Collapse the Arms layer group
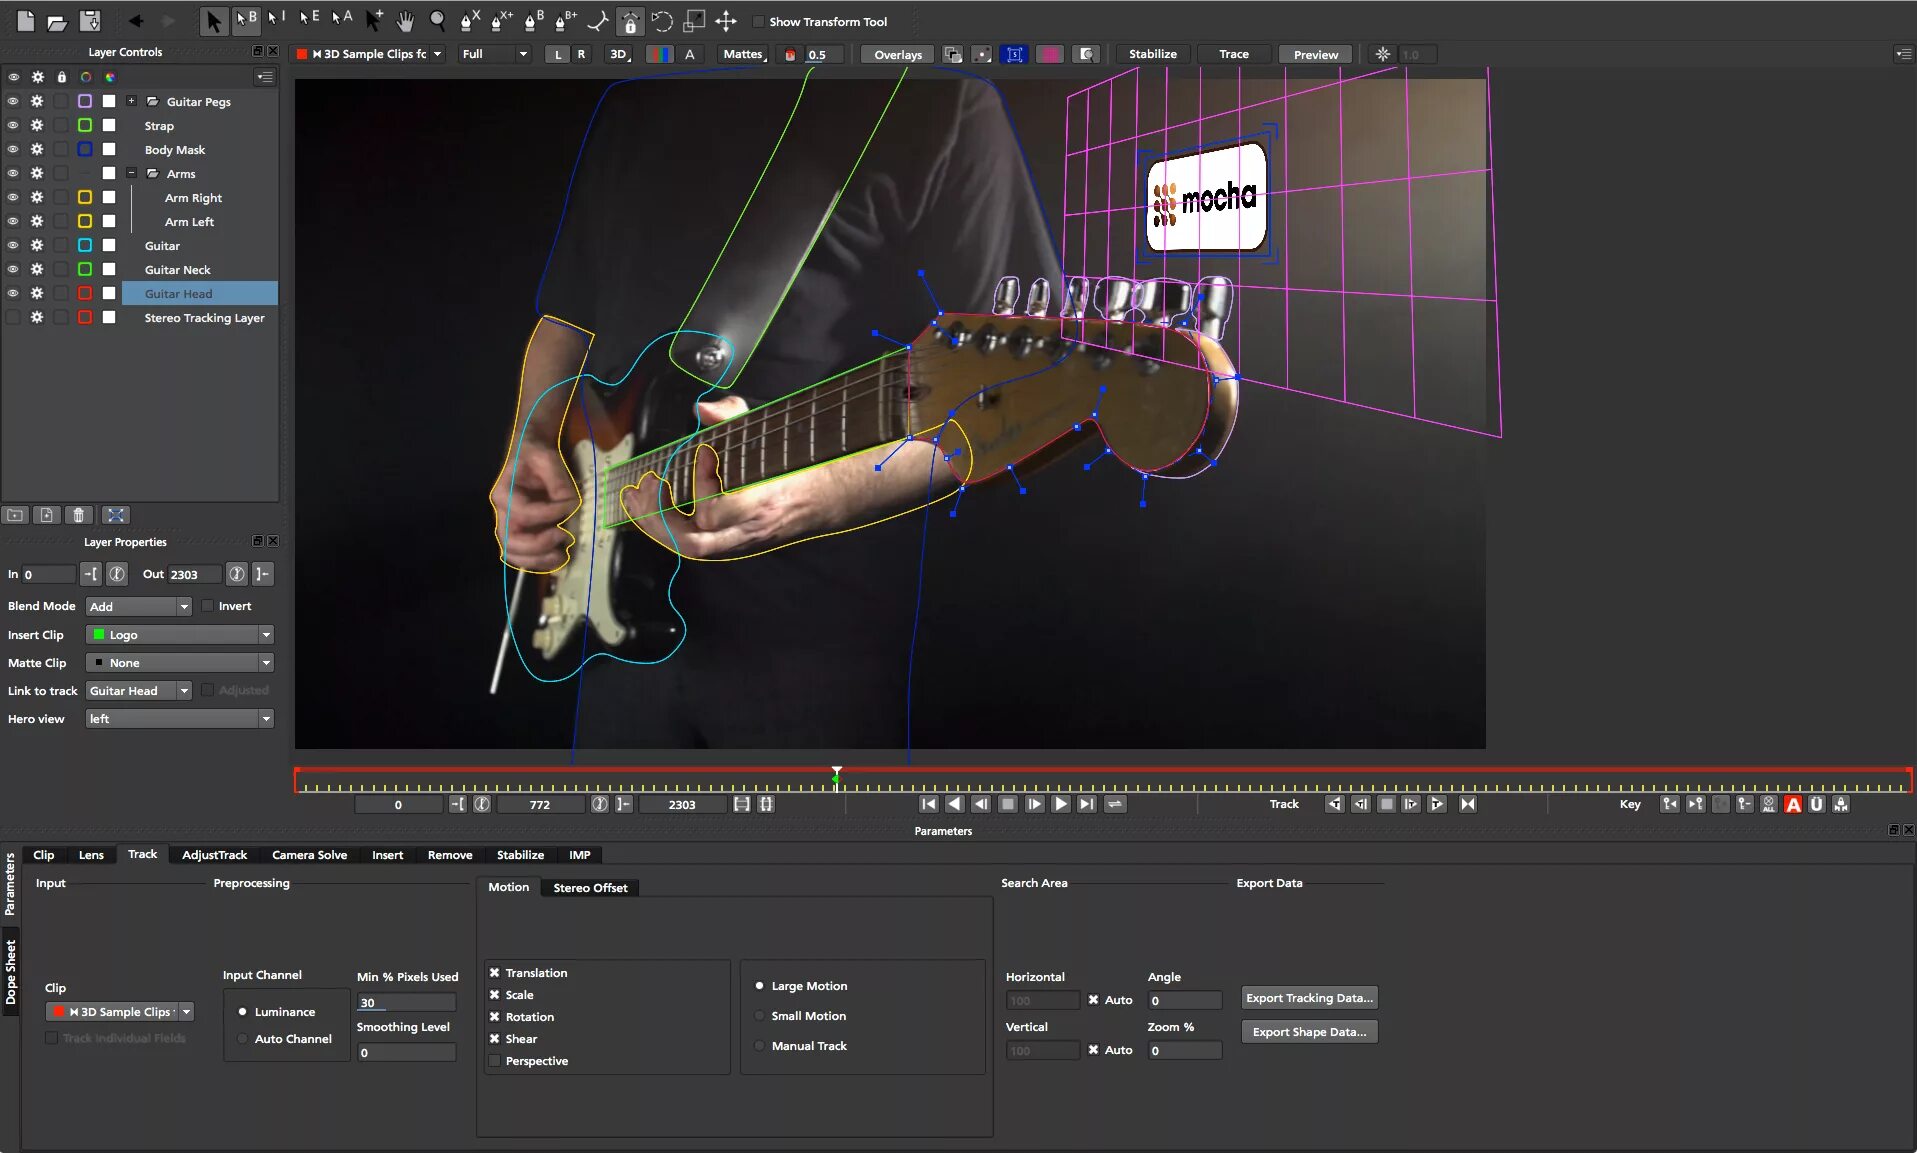Screen dimensions: 1917x1153 coord(131,173)
